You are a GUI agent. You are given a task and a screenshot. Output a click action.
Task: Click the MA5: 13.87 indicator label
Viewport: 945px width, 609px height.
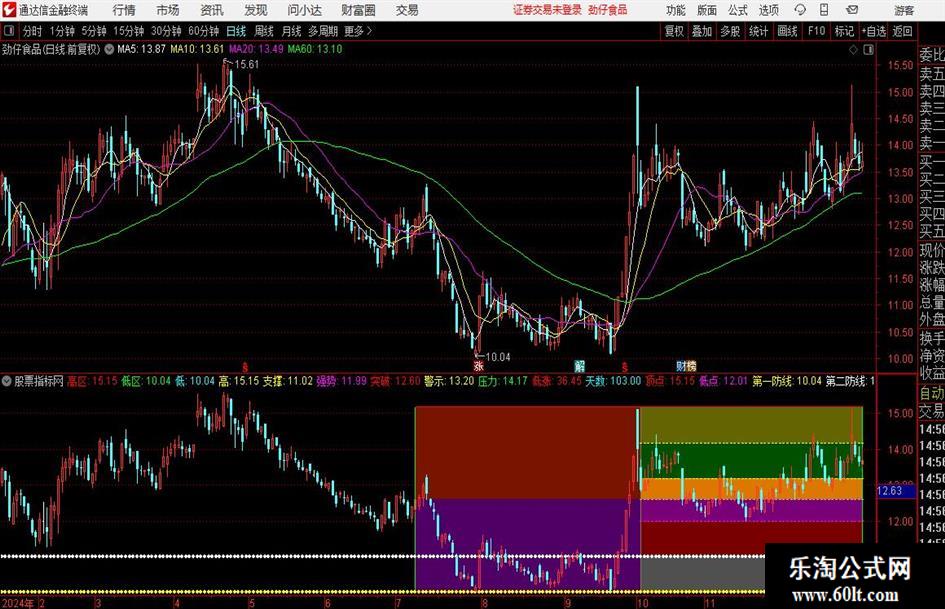pyautogui.click(x=141, y=49)
